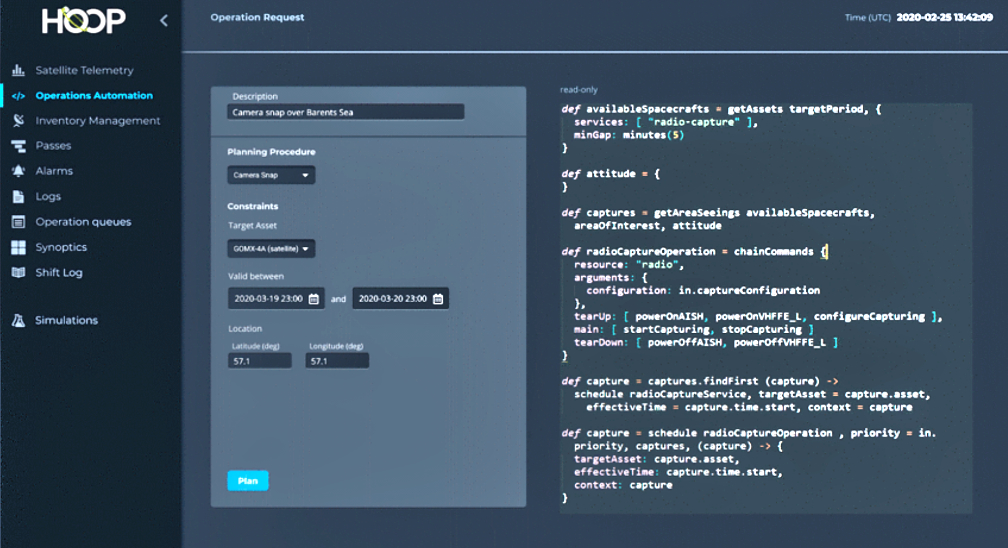Click the Longitude input field

[x=337, y=360]
